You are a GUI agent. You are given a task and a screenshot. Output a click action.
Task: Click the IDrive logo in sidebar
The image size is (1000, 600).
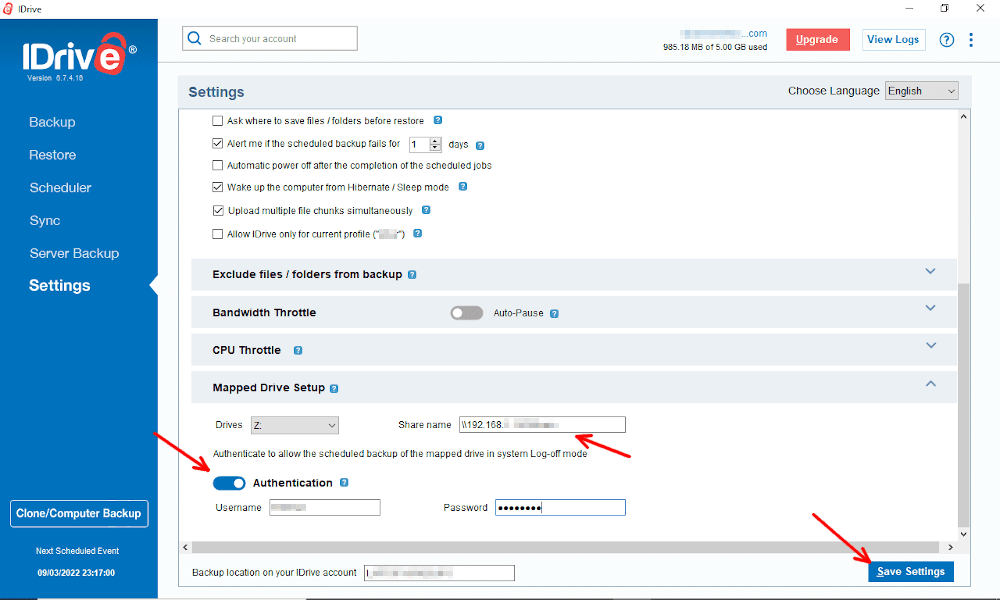[78, 56]
